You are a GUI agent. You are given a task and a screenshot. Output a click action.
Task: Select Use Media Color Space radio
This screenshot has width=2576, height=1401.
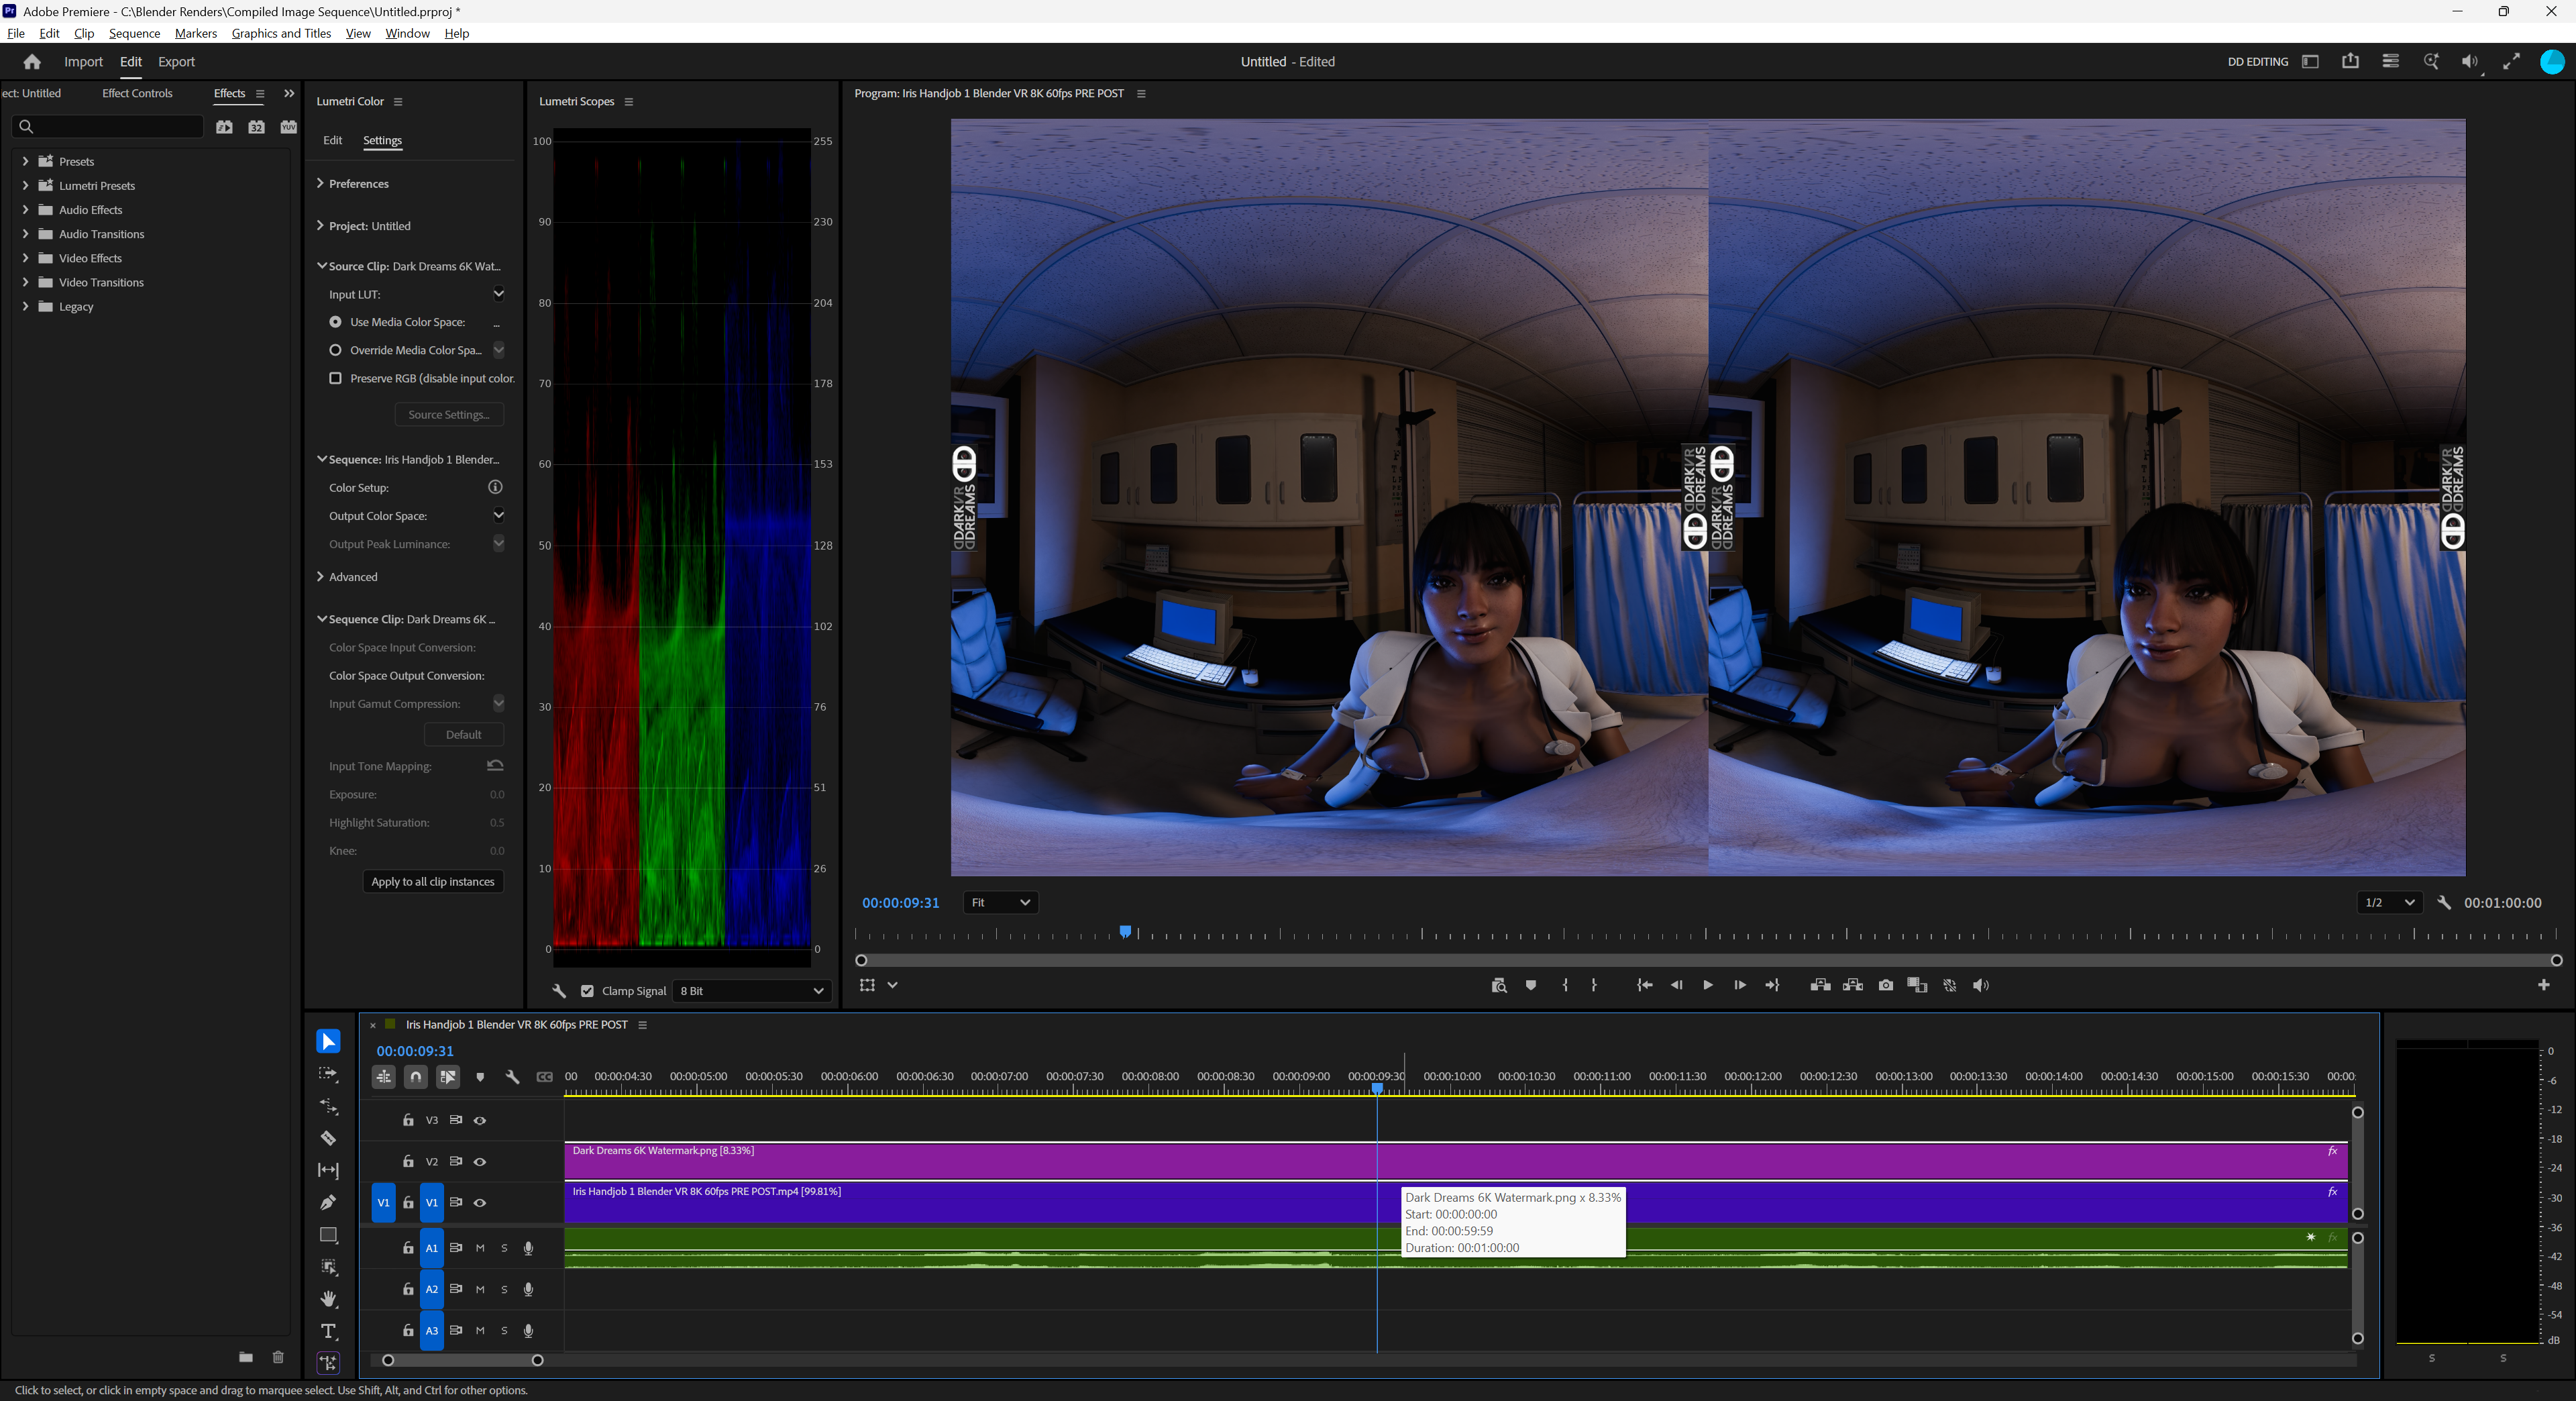coord(335,322)
